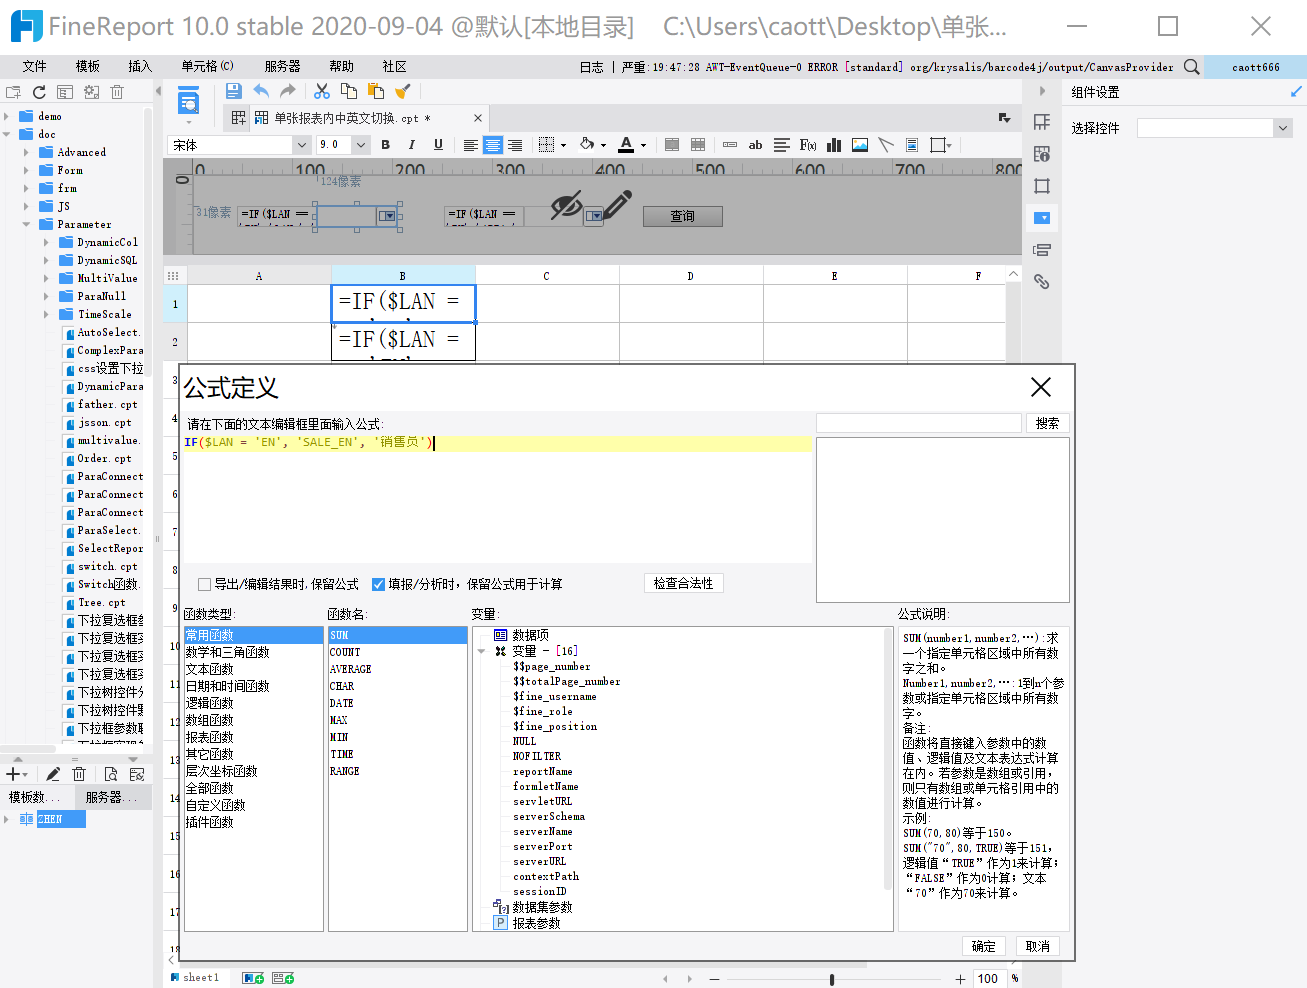Check the keep formula on export checkbox

click(205, 584)
